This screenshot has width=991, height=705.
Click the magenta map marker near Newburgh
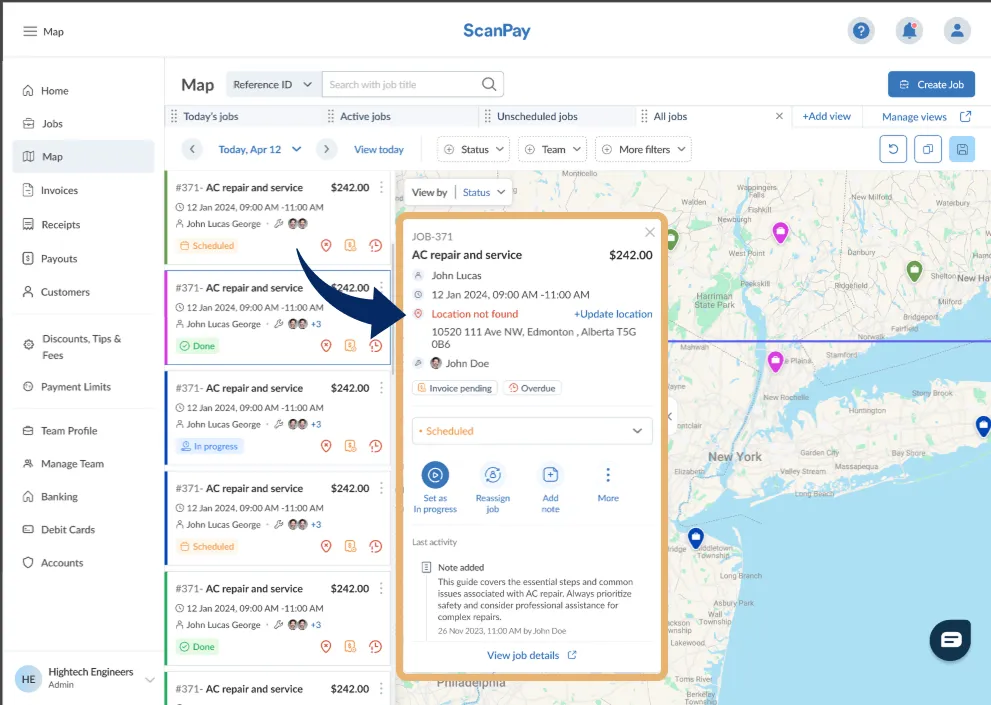pos(781,233)
